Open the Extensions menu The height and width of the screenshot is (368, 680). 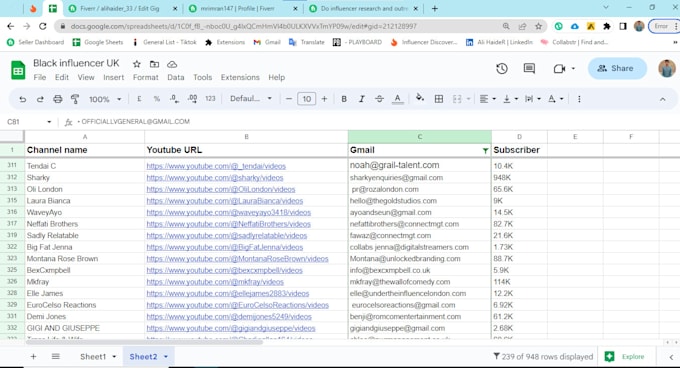click(240, 77)
